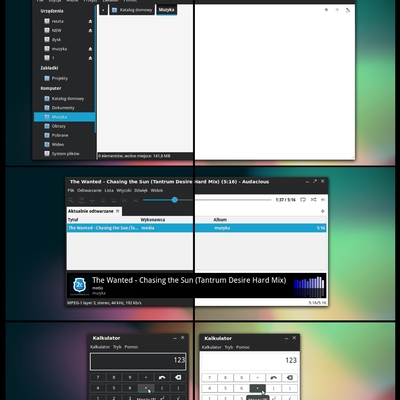The height and width of the screenshot is (400, 400).
Task: Click Muzyka button in path bar
Action: click(x=167, y=10)
